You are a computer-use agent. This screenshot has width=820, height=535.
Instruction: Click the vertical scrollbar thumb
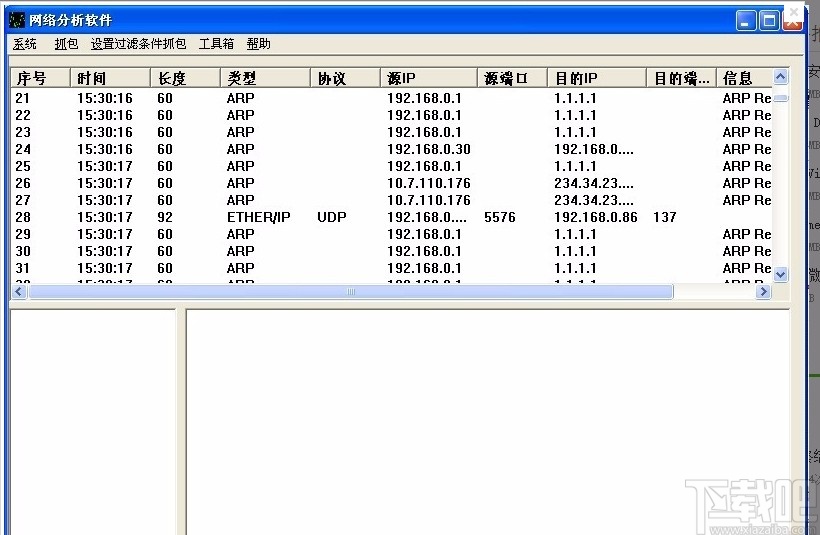point(781,98)
